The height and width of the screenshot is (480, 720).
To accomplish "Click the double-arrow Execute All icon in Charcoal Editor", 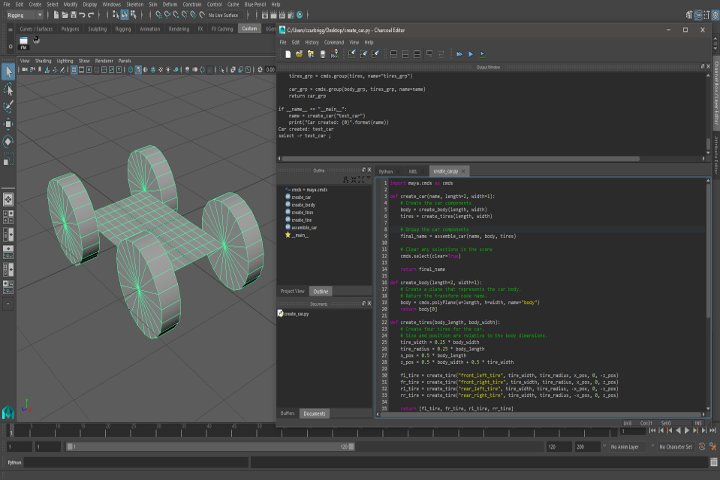I will click(x=459, y=54).
